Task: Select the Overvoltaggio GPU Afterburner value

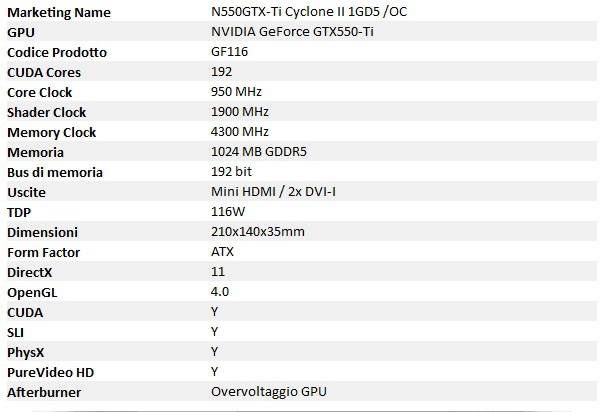Action: coord(269,391)
